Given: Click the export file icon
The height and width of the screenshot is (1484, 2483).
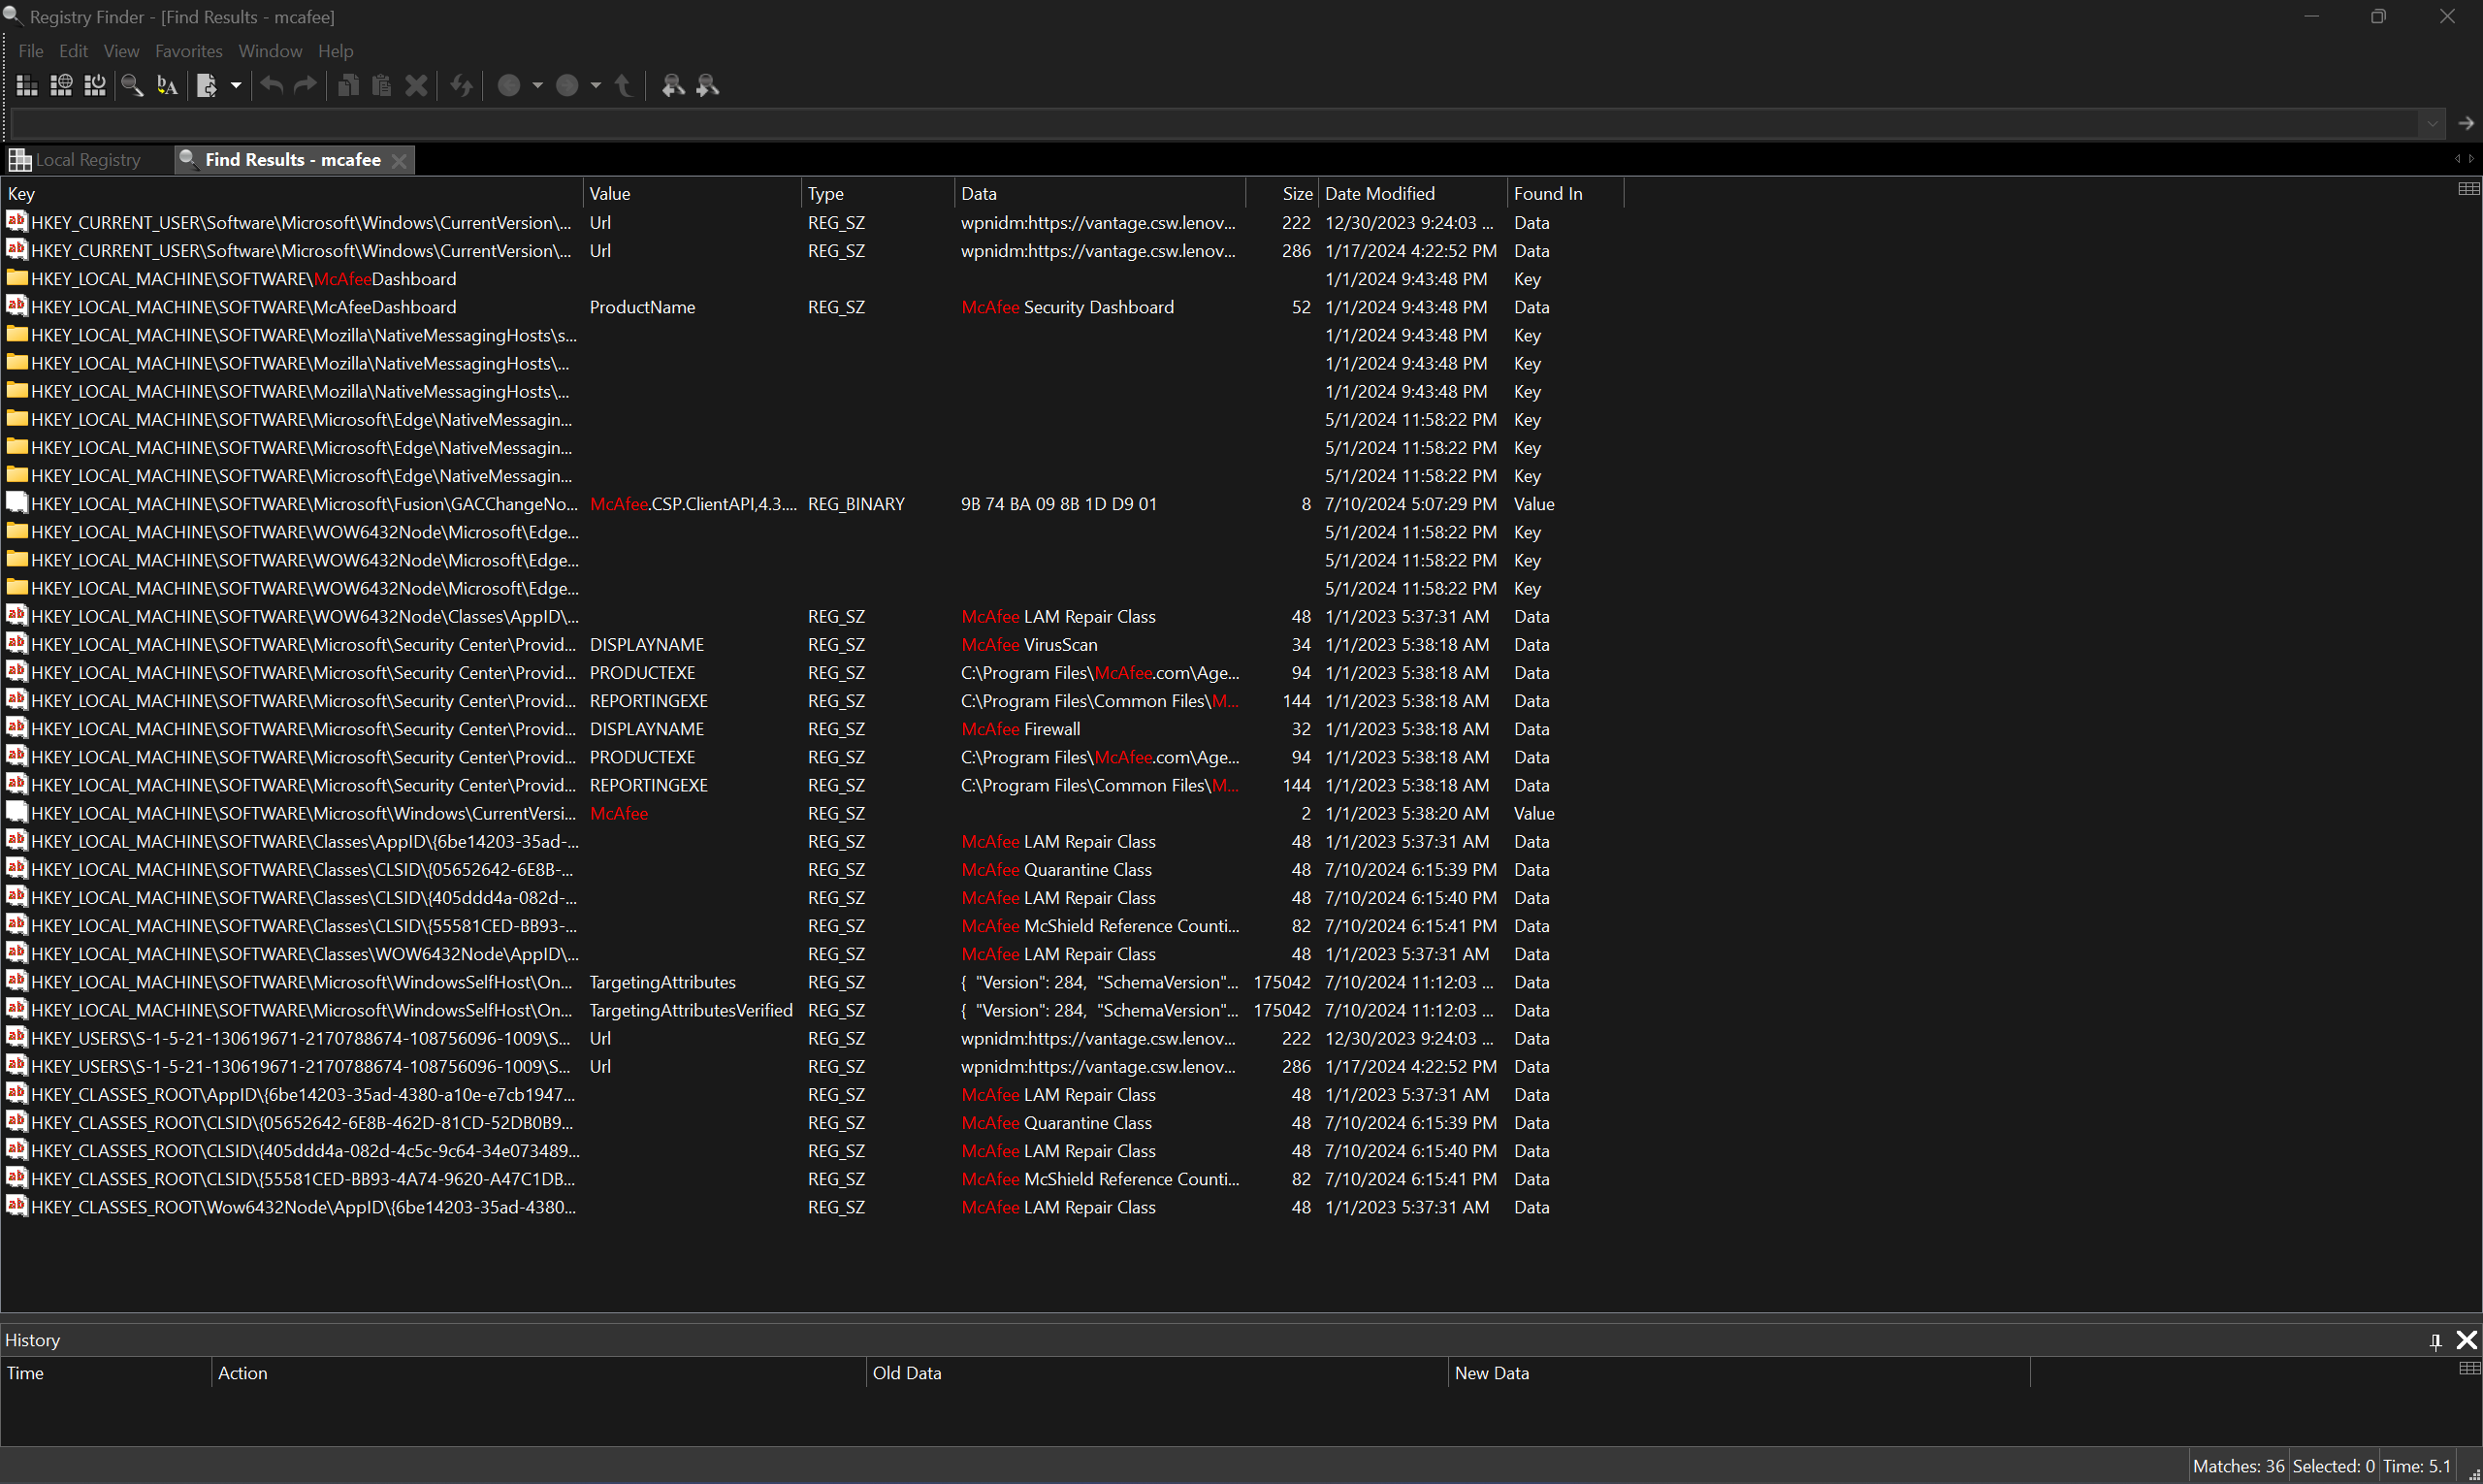Looking at the screenshot, I should (207, 86).
